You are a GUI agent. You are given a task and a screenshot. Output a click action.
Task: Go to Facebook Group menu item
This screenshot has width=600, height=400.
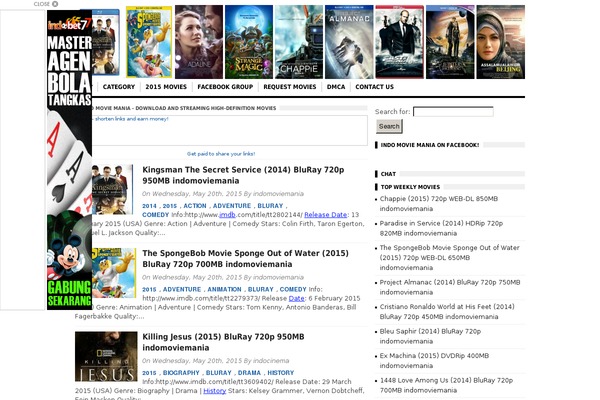(225, 87)
